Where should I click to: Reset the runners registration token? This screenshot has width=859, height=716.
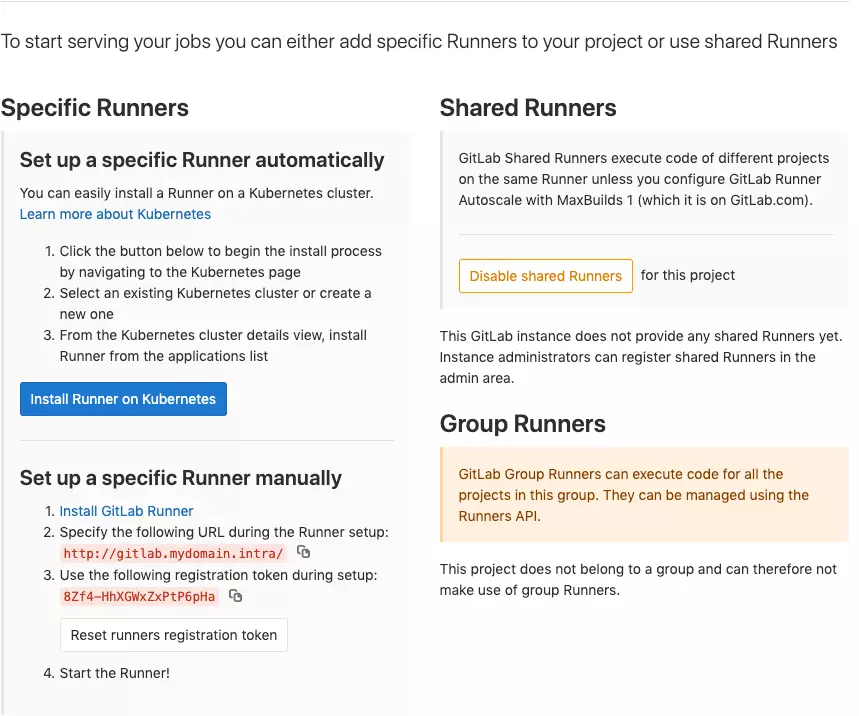click(x=173, y=634)
